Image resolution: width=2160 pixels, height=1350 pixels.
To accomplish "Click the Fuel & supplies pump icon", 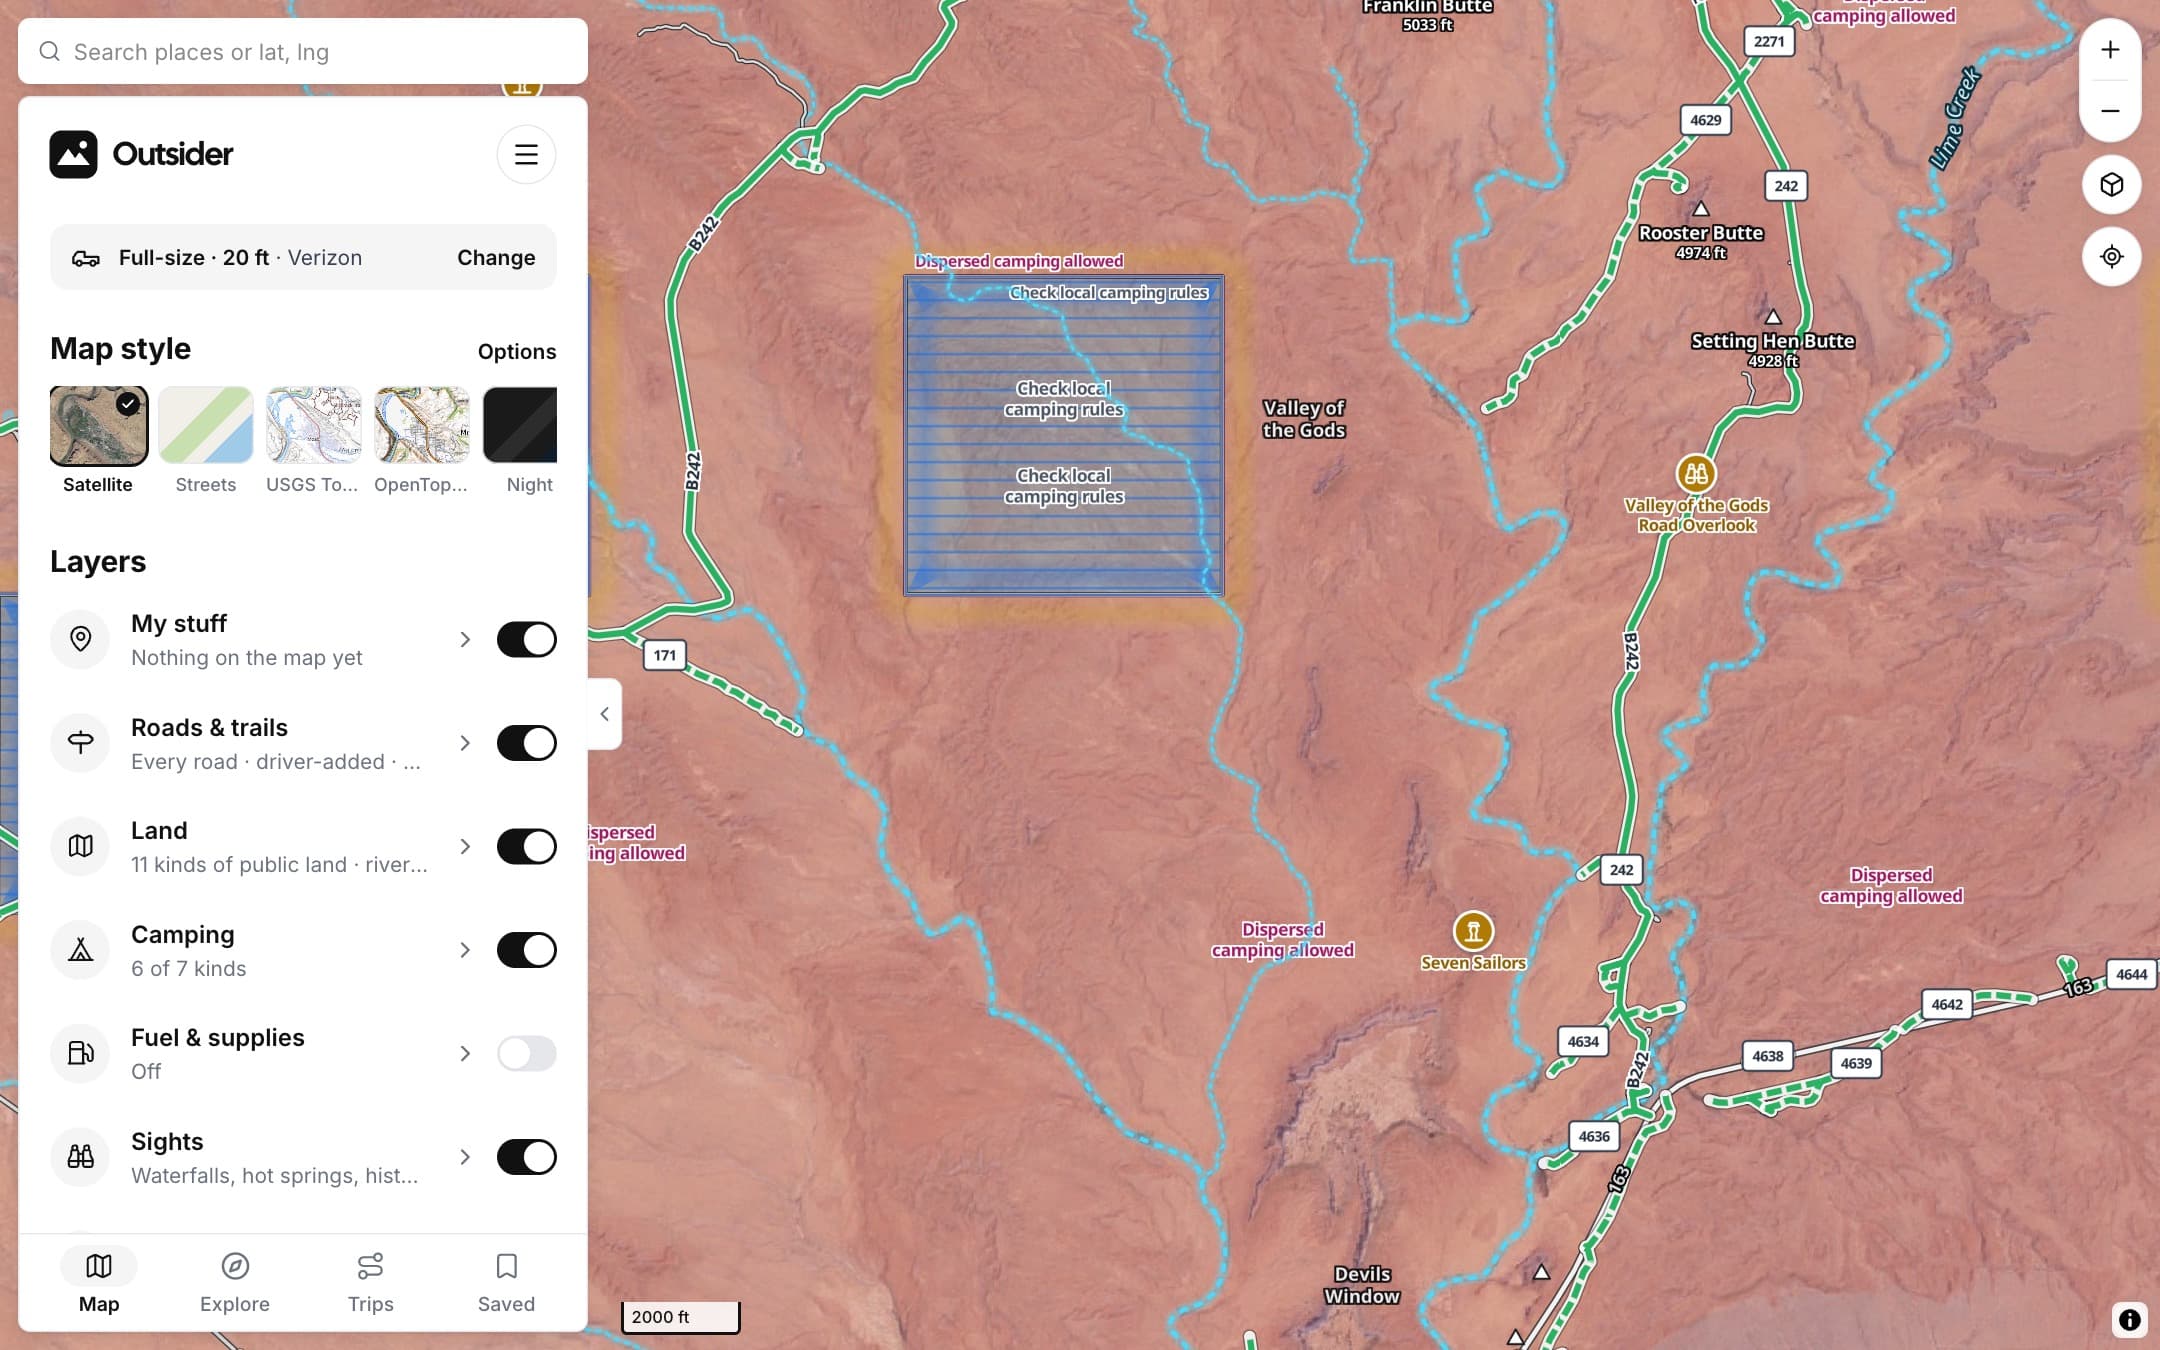I will click(80, 1053).
